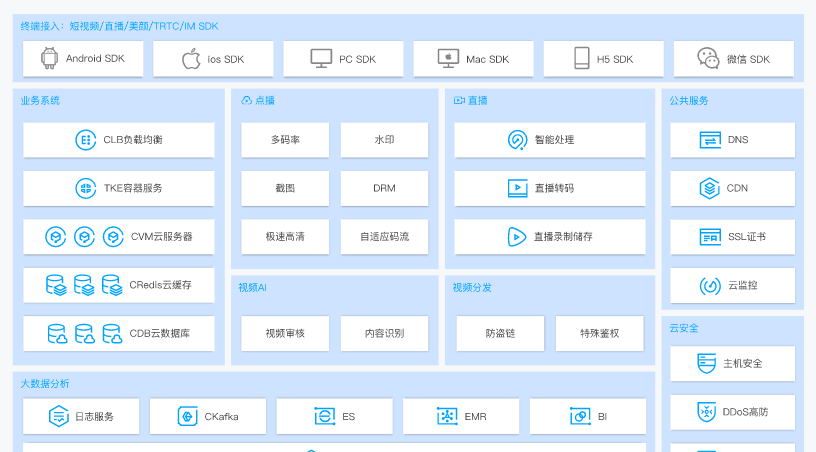Choose the 防盗链 box

(500, 333)
